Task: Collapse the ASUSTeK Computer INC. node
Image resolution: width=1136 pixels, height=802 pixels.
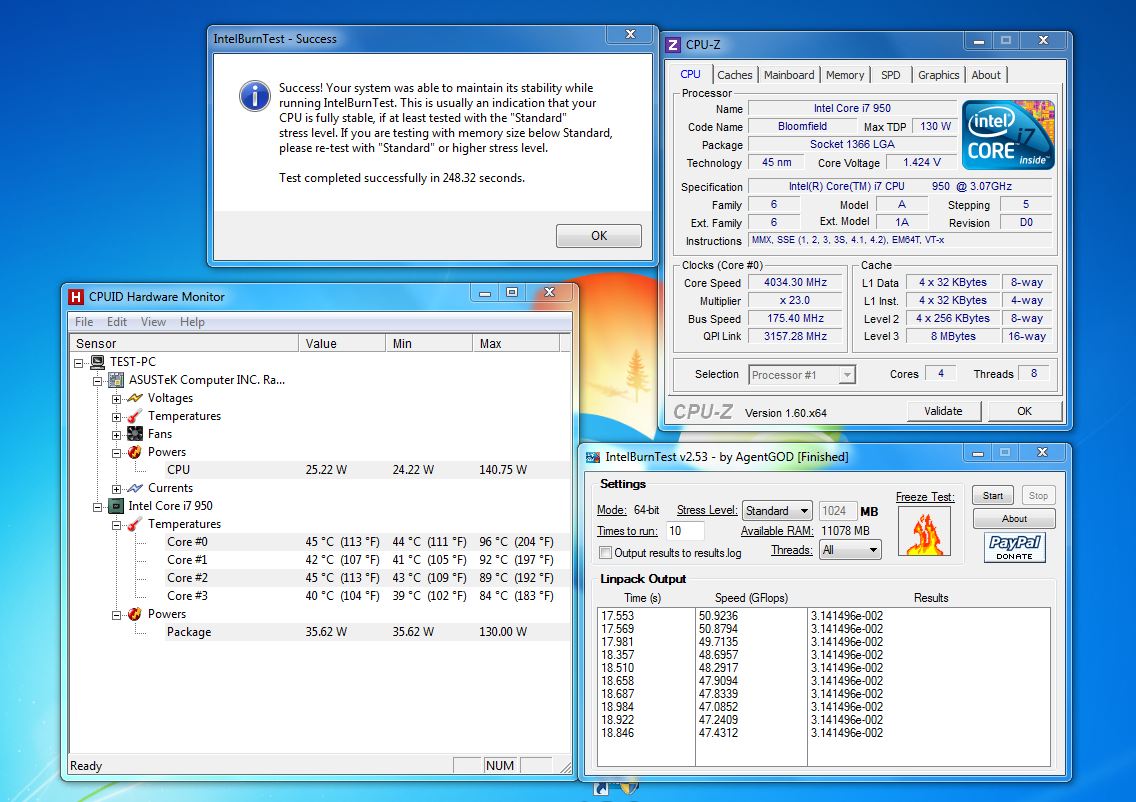Action: pos(97,380)
